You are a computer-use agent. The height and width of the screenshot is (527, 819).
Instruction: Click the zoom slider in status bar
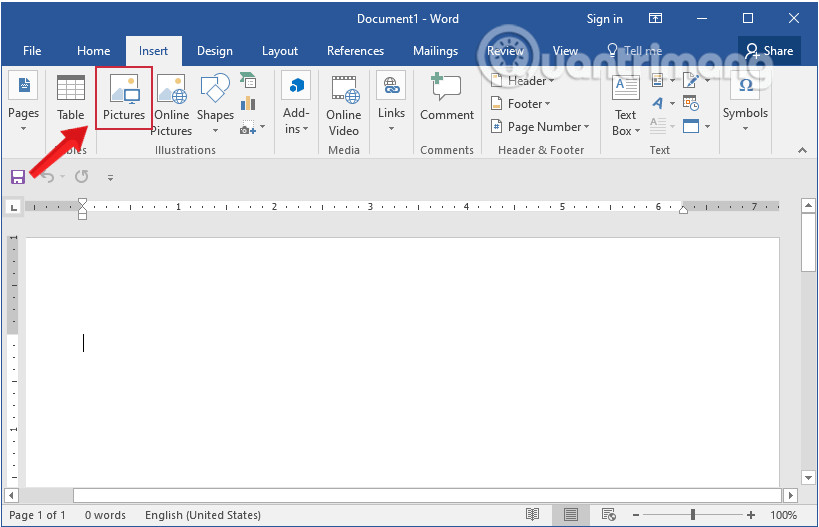693,515
